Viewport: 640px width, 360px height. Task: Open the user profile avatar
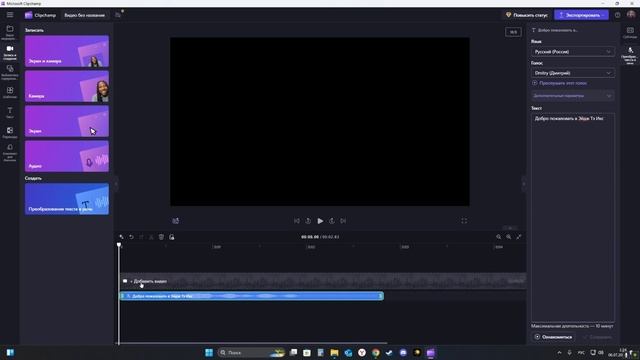pyautogui.click(x=631, y=15)
